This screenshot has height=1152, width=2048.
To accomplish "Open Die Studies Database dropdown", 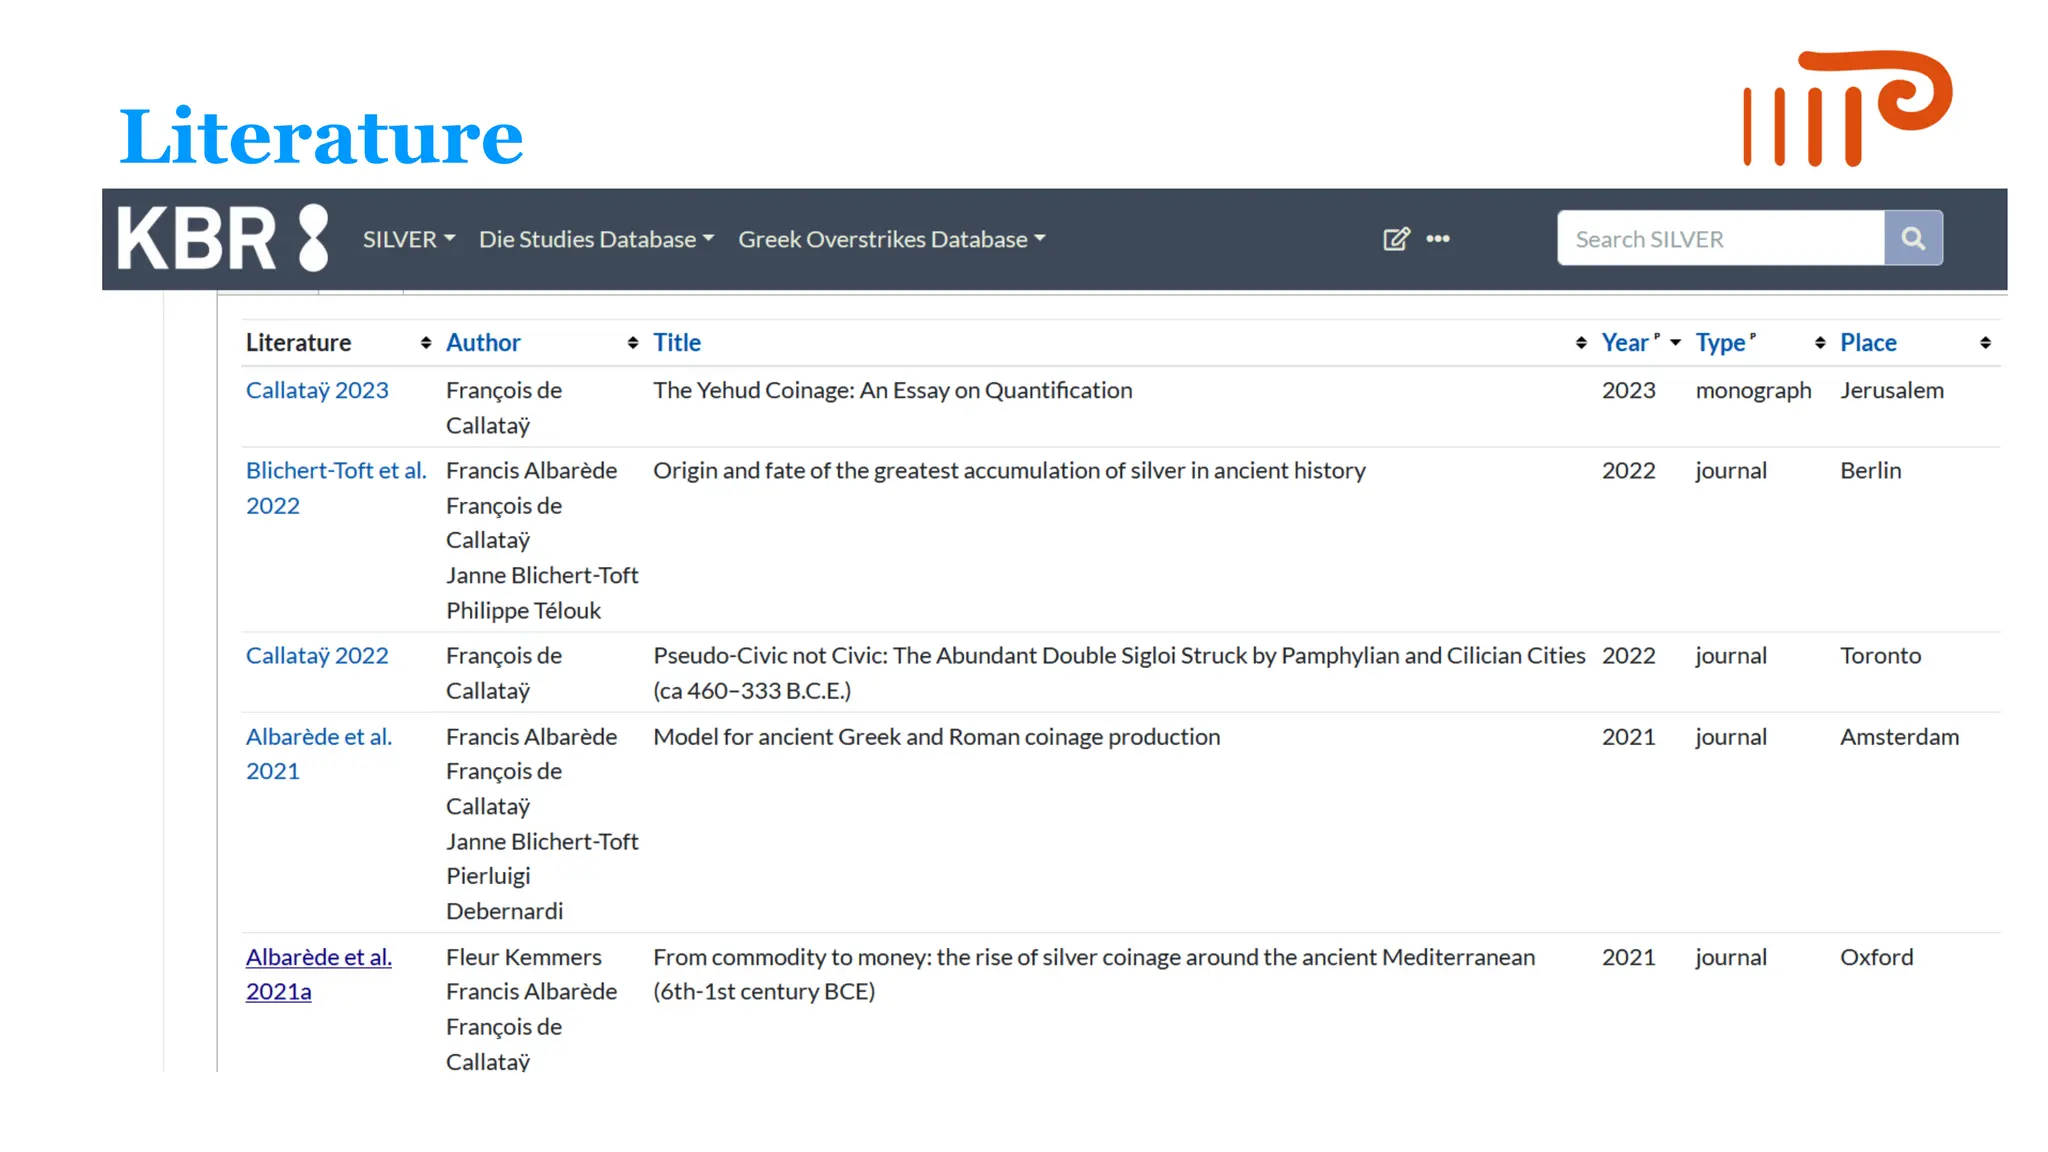I will (x=596, y=239).
